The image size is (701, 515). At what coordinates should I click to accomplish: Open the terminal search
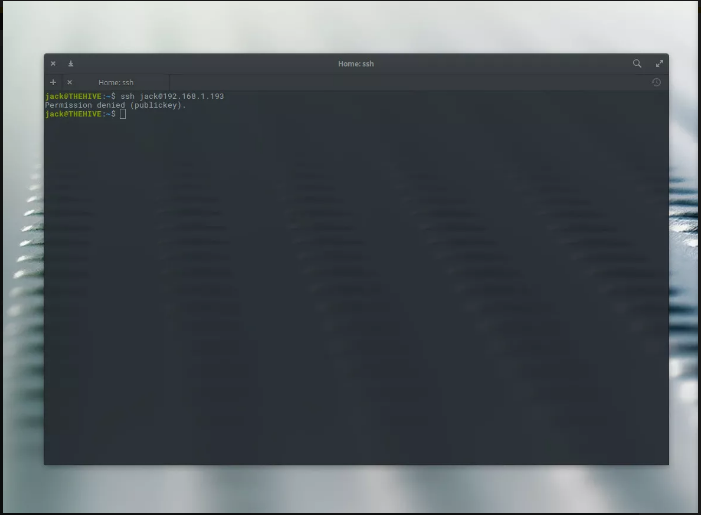637,63
